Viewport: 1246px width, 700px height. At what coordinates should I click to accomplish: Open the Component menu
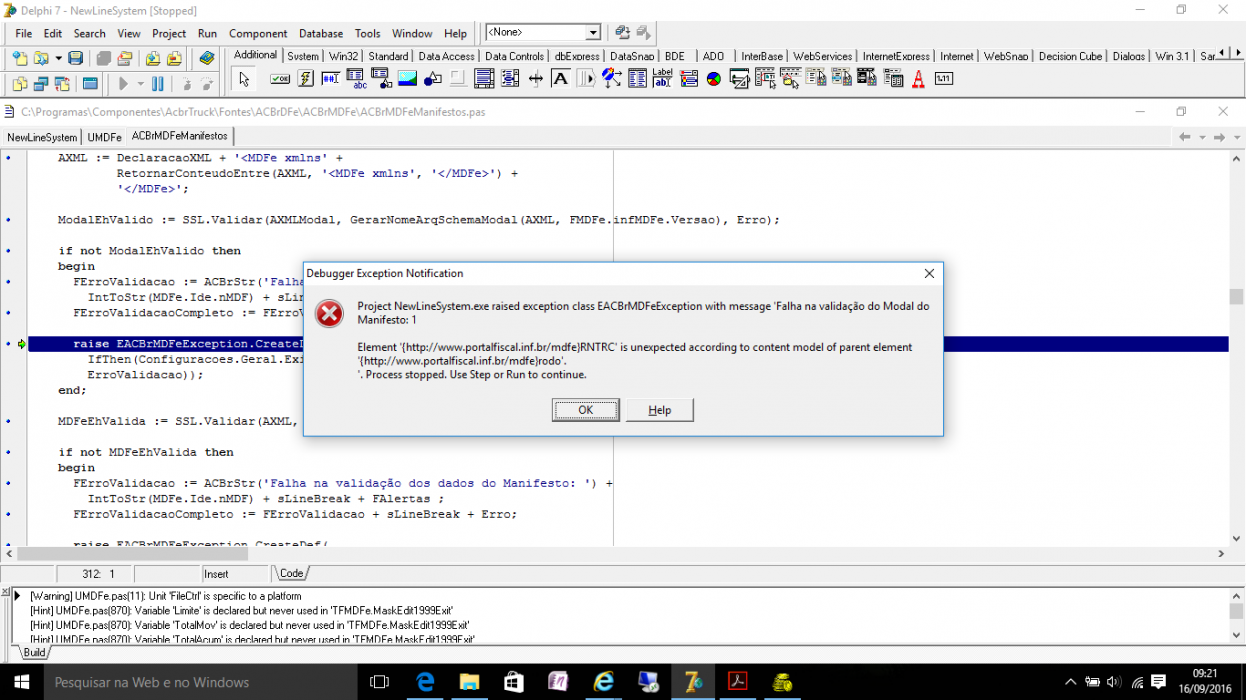pos(258,33)
